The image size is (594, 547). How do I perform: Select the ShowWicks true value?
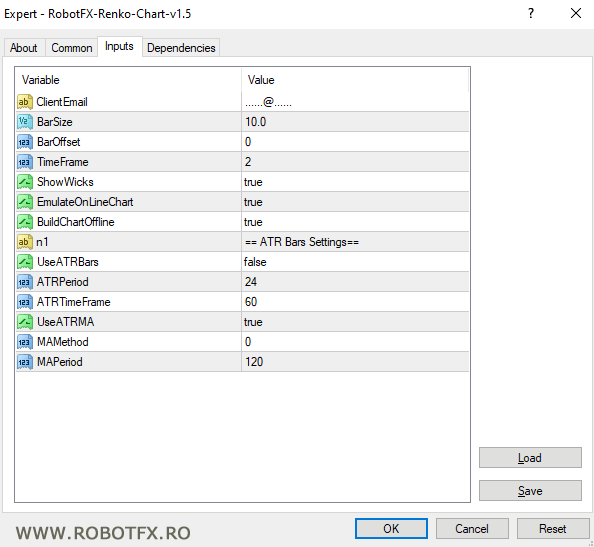(253, 182)
